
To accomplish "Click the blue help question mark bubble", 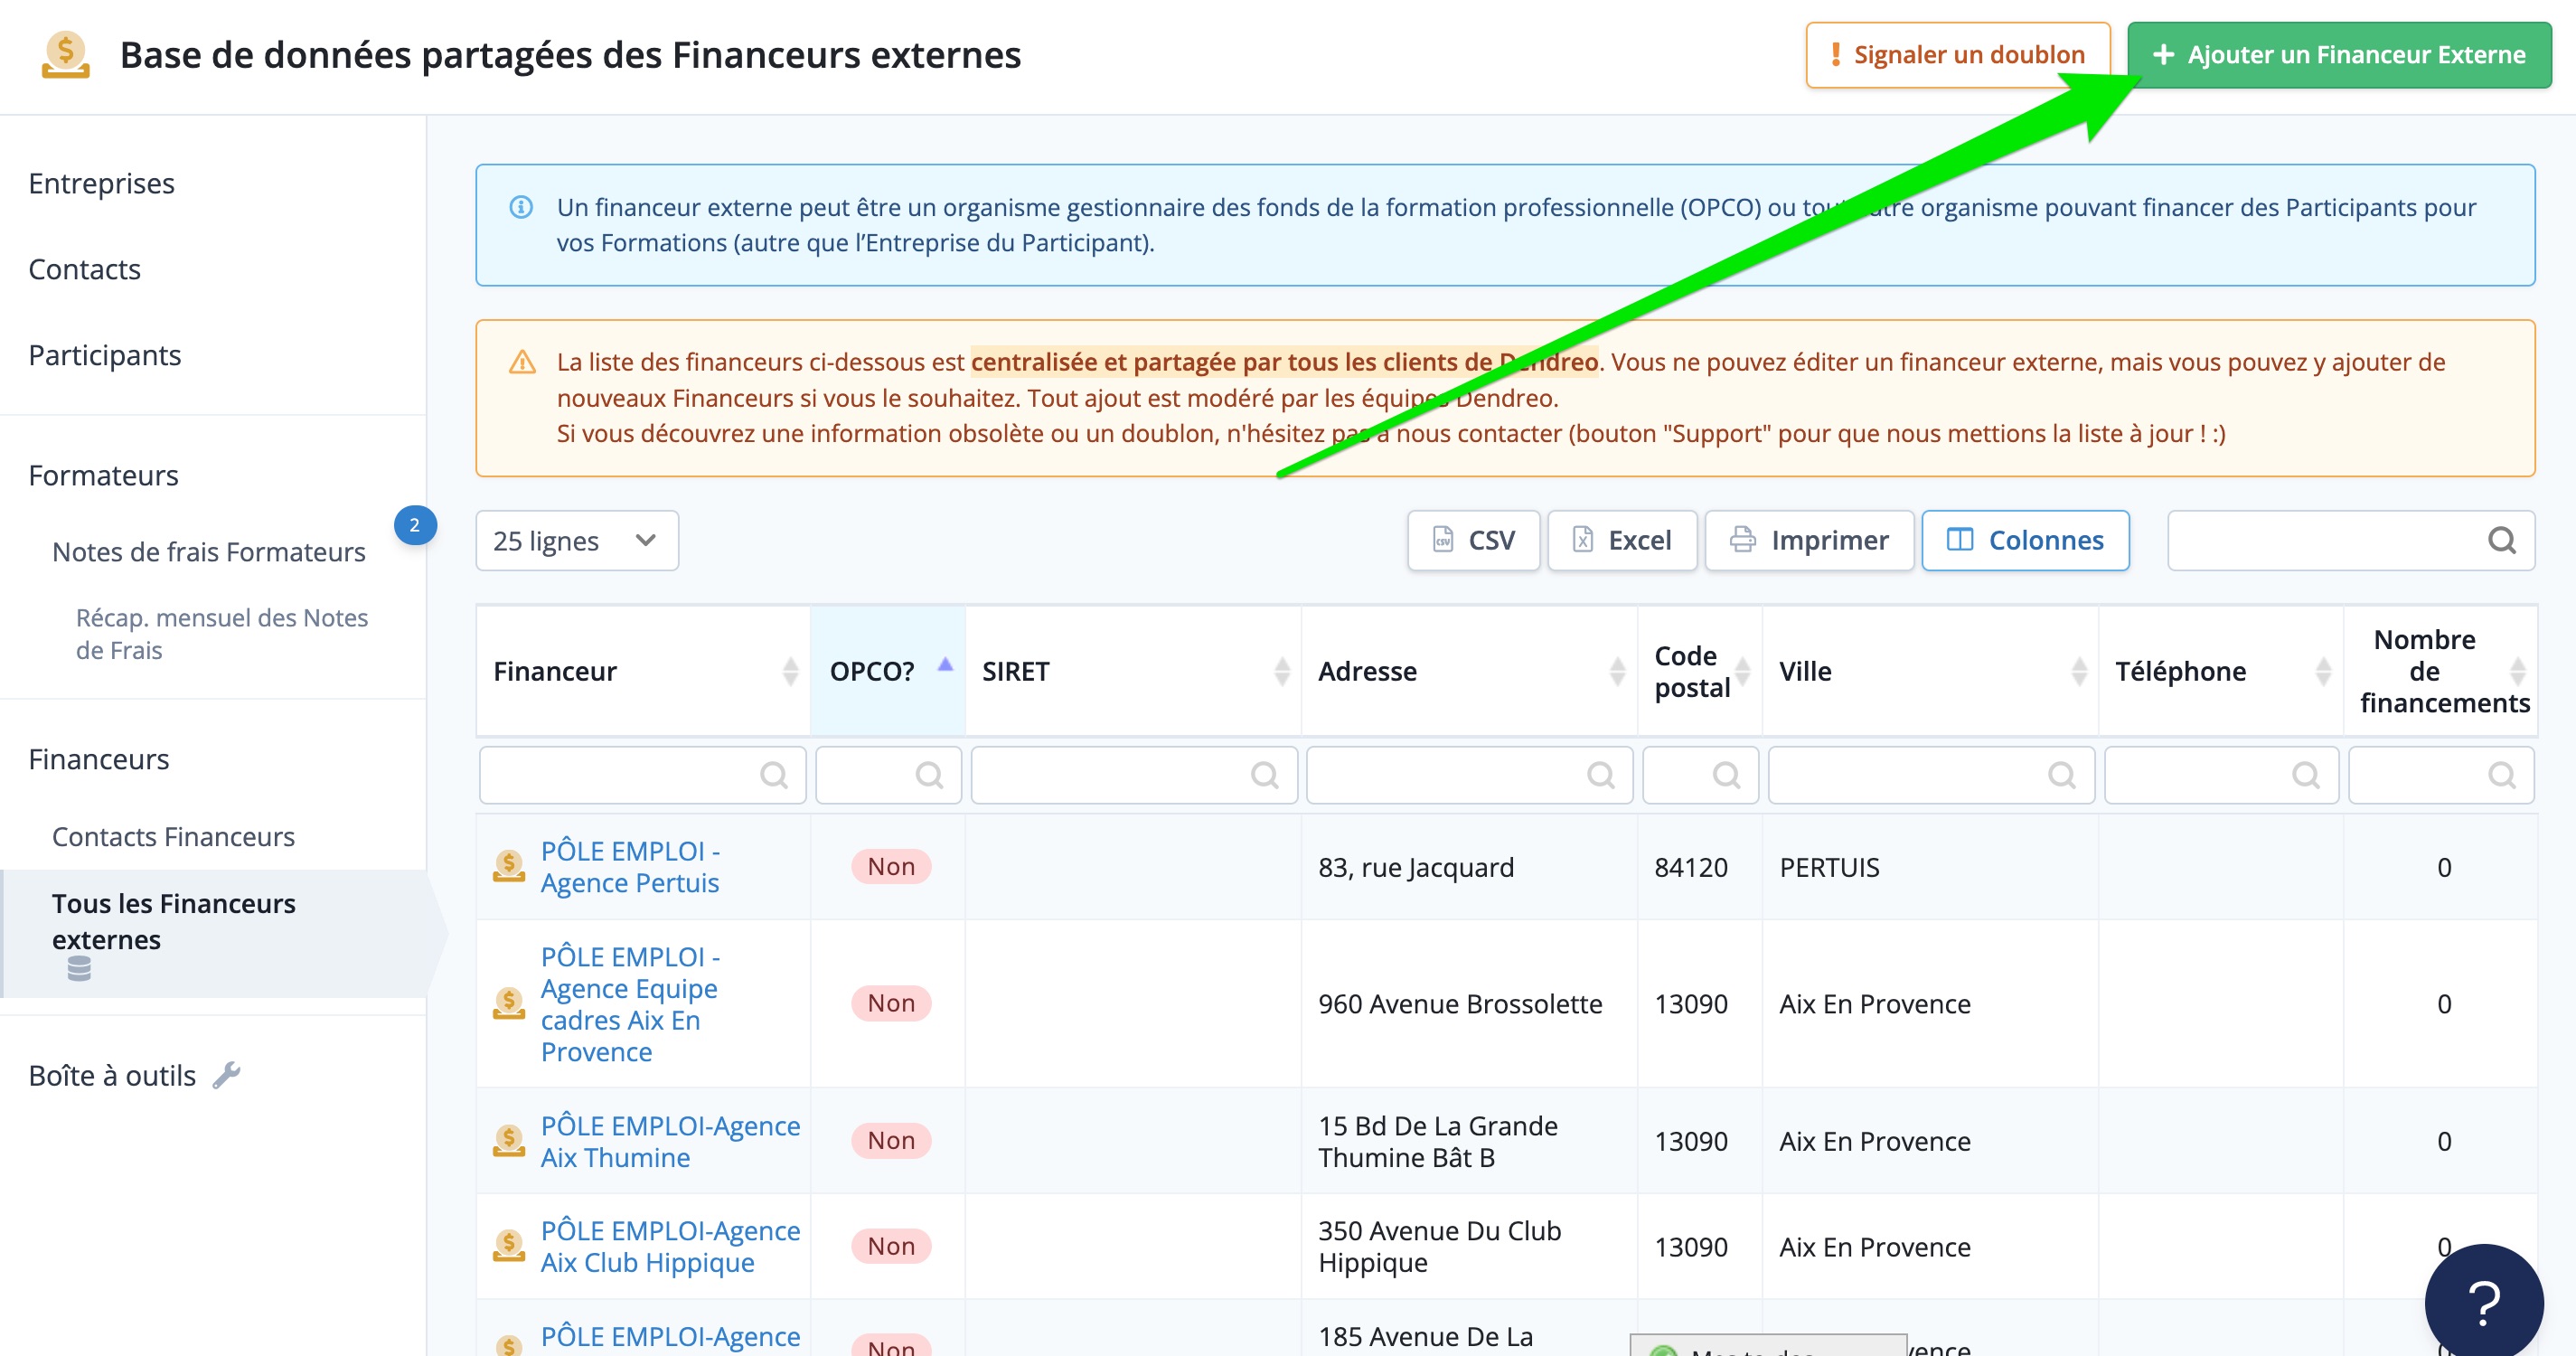I will (x=2483, y=1302).
